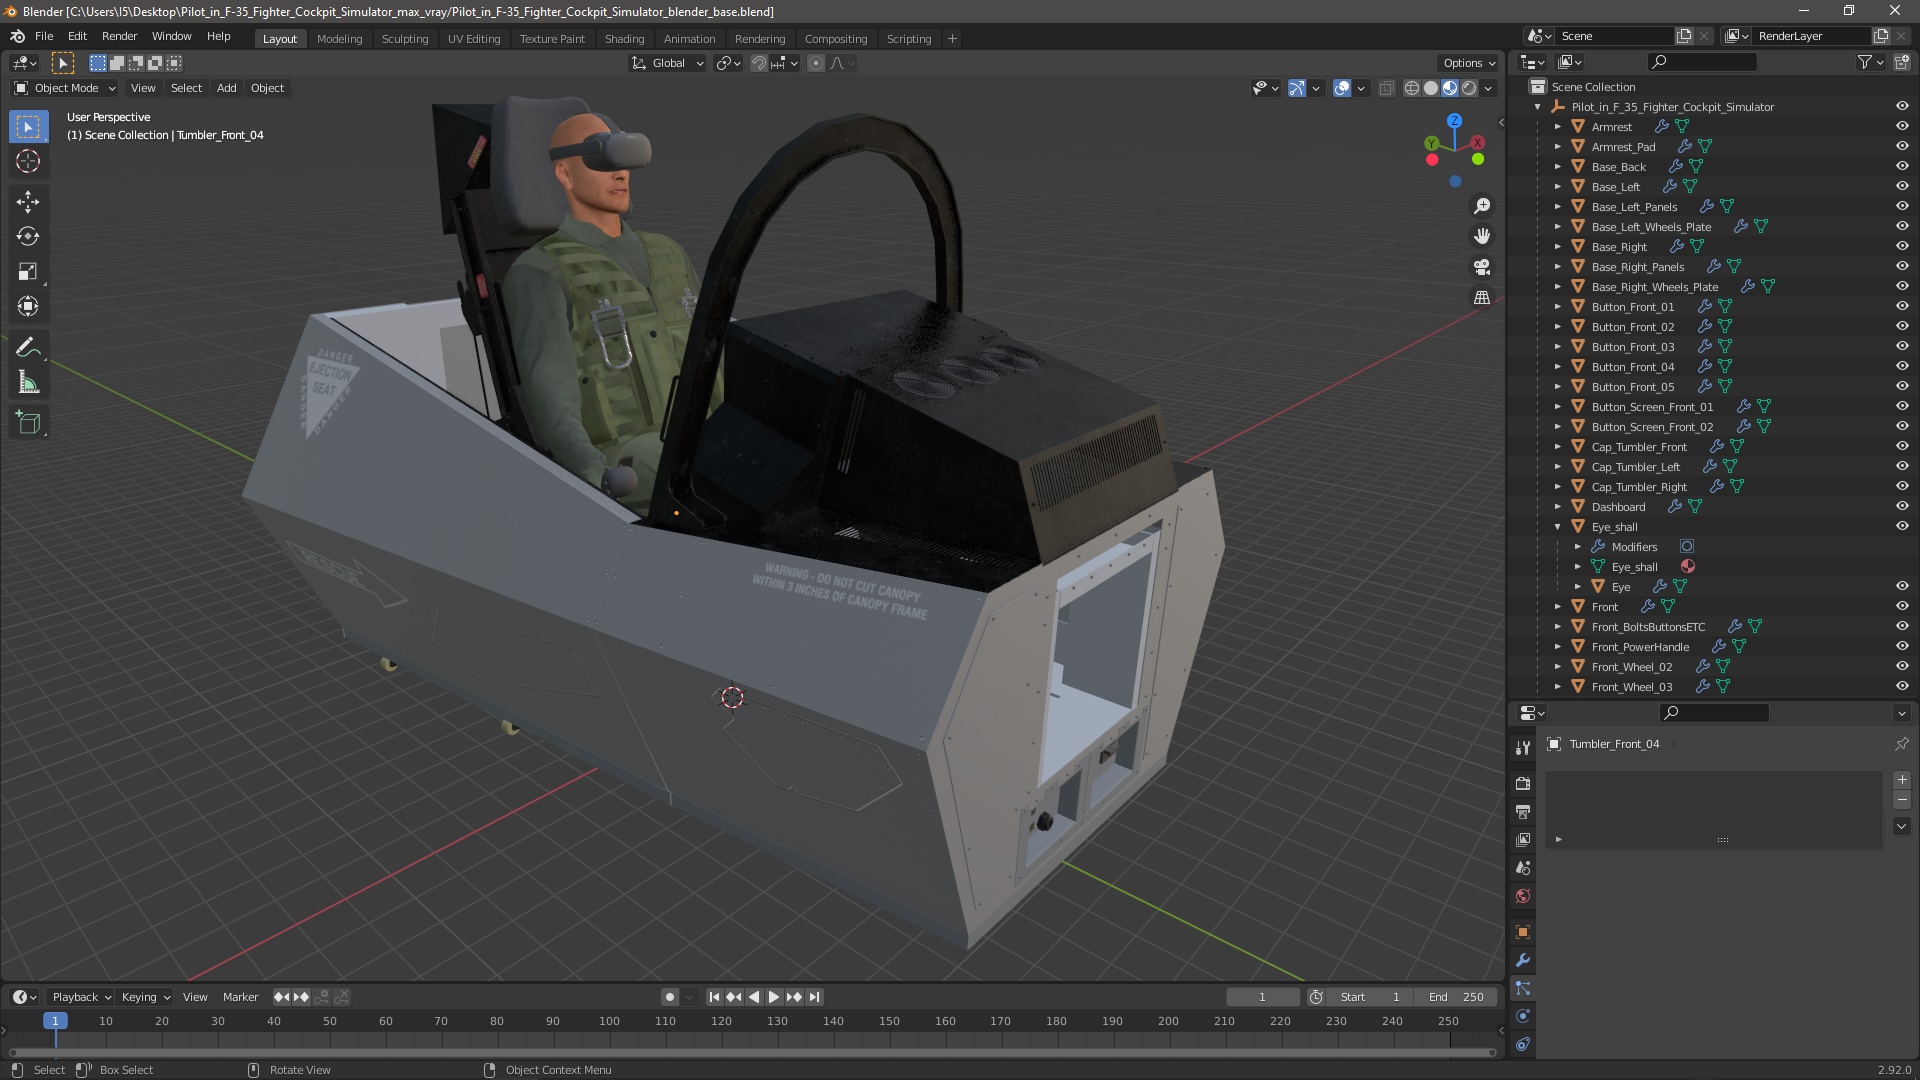Viewport: 1920px width, 1080px height.
Task: Switch to the UV Editing workspace tab
Action: pyautogui.click(x=474, y=39)
